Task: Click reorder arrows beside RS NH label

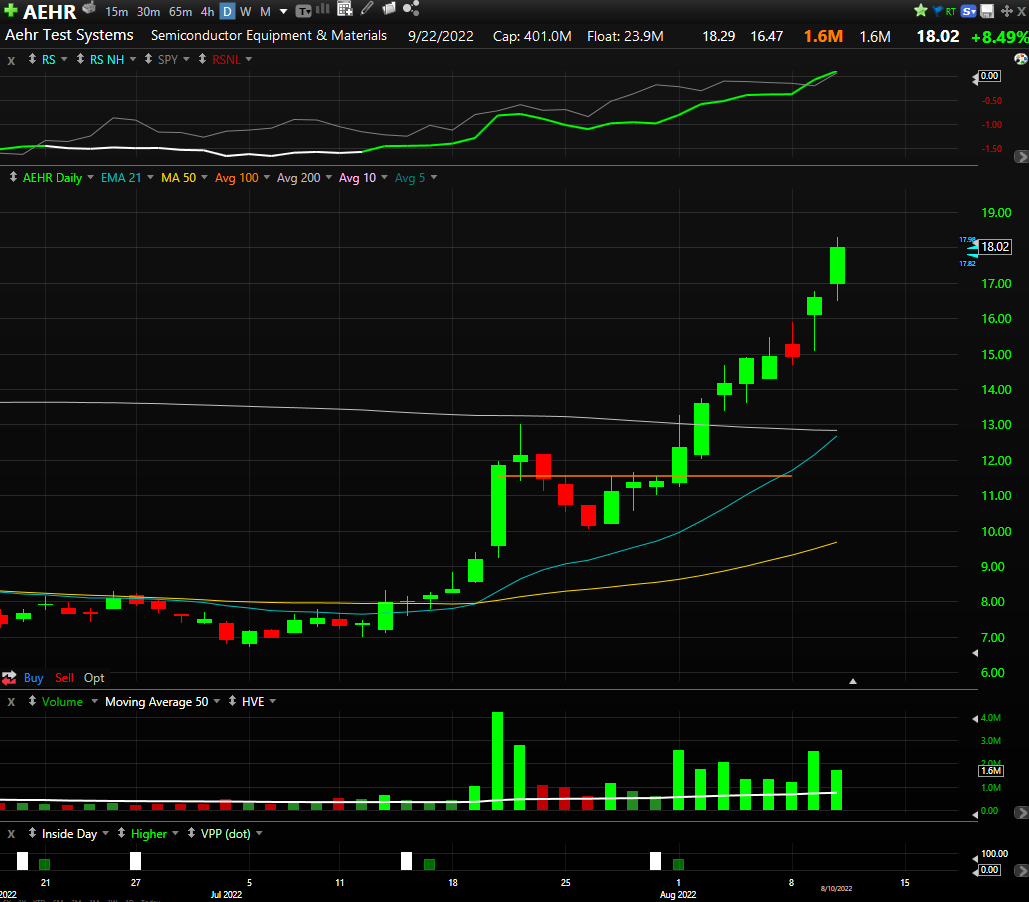Action: point(80,59)
